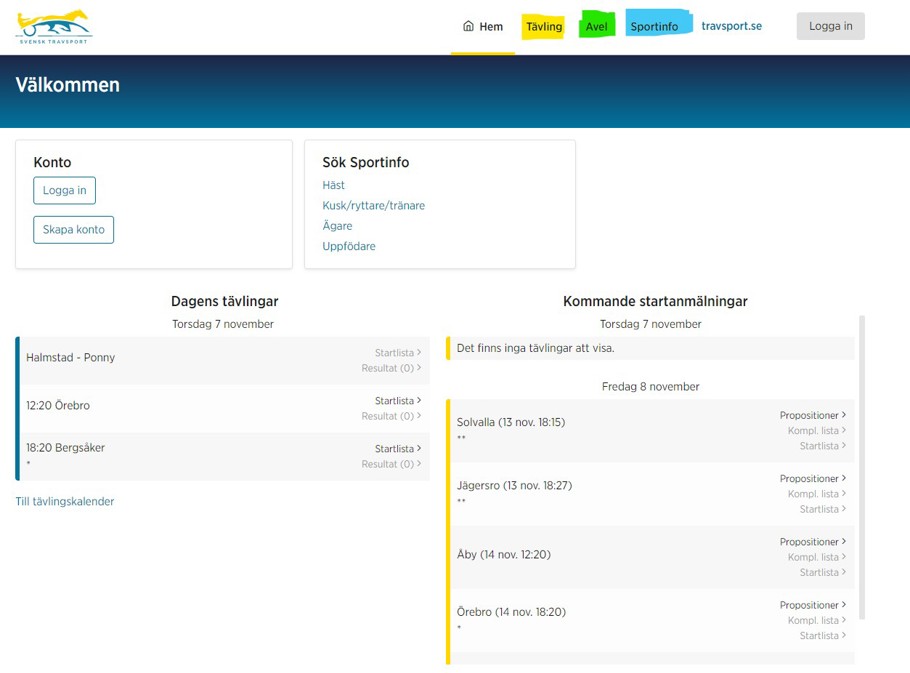Image resolution: width=910 pixels, height=673 pixels.
Task: Search Sportinfo by Häst
Action: tap(333, 185)
